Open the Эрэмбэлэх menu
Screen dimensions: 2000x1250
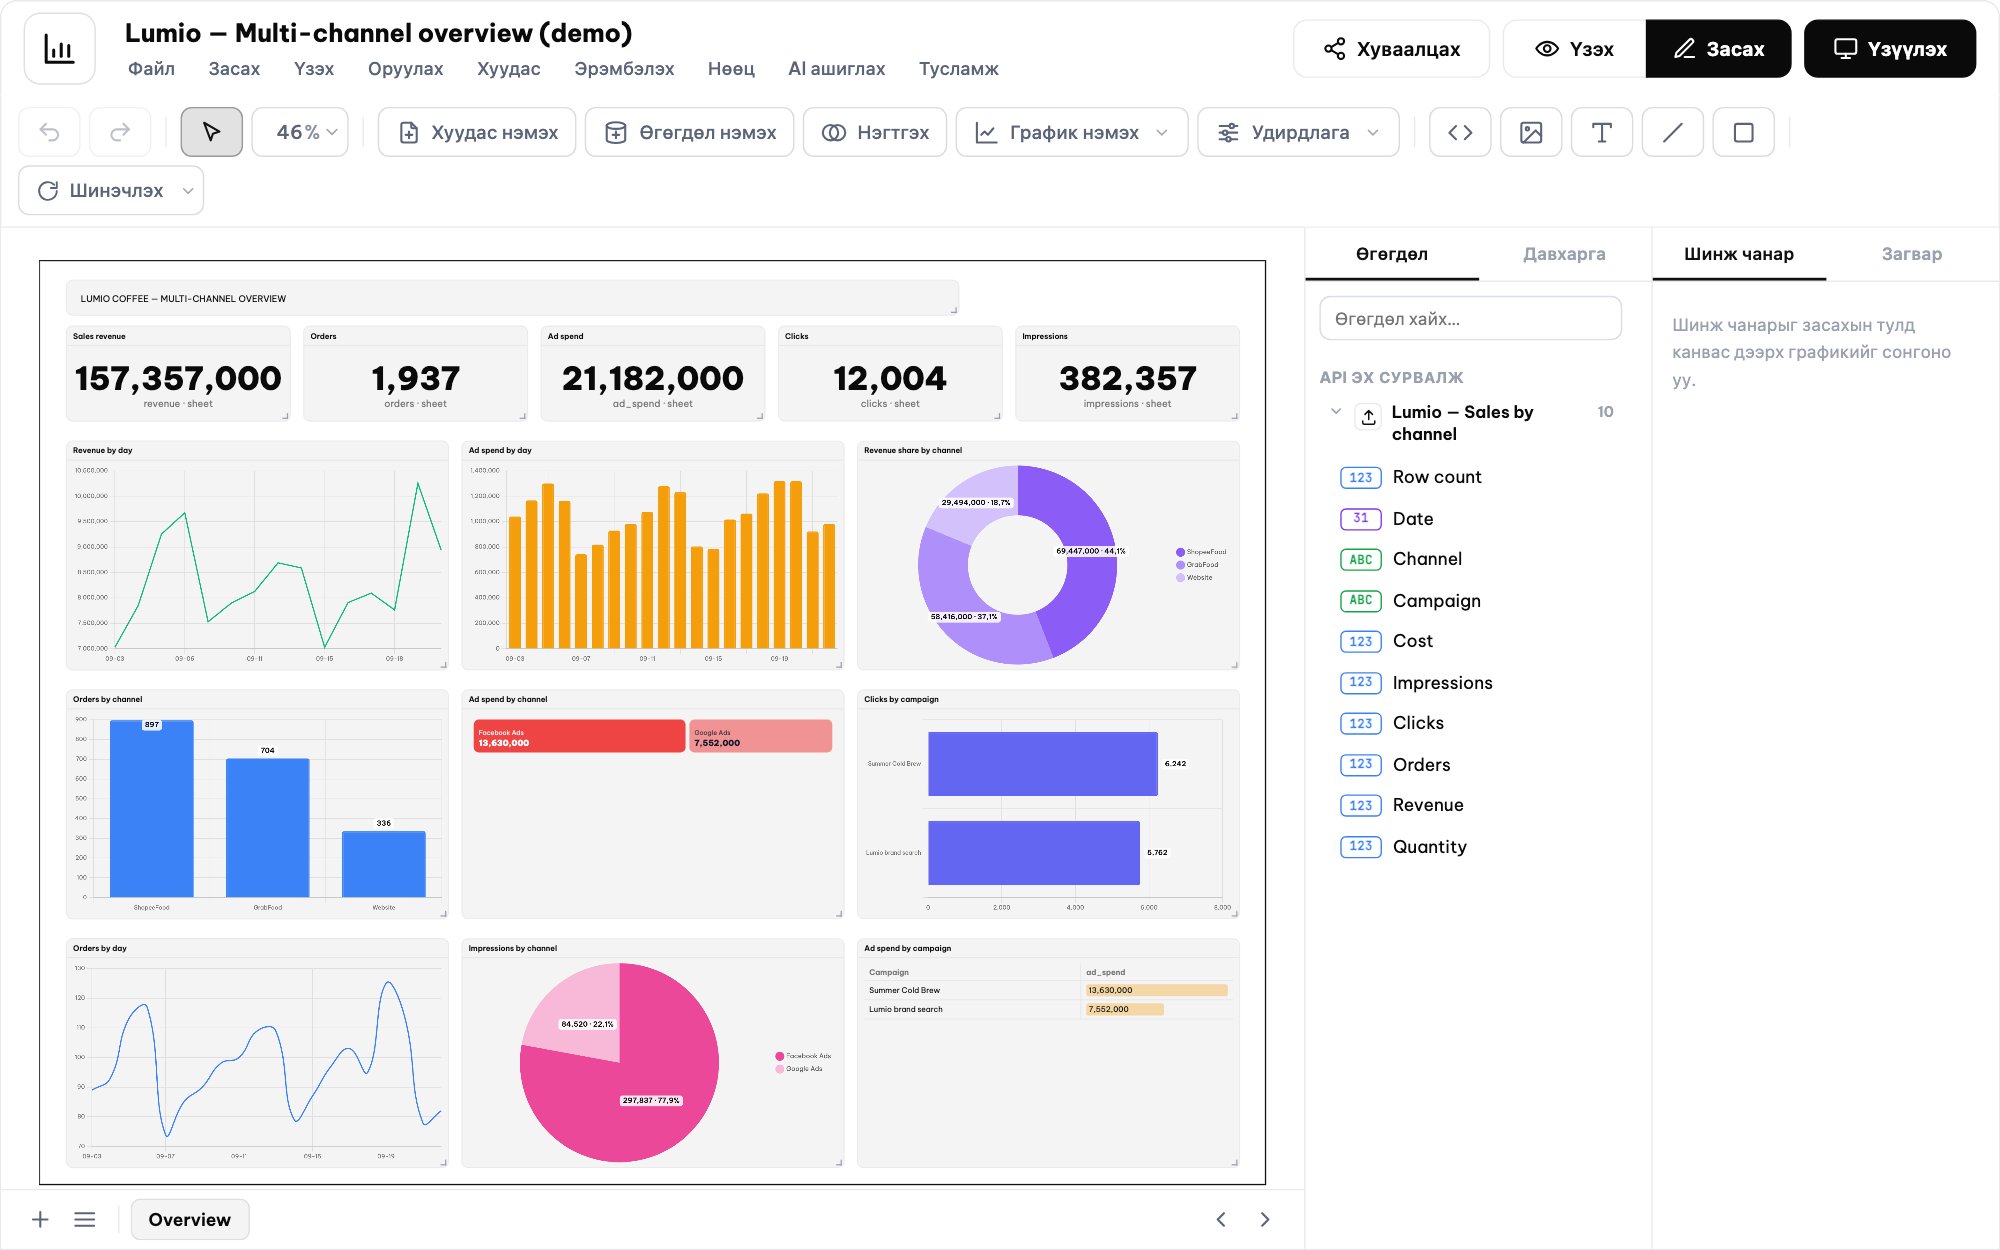click(x=624, y=68)
